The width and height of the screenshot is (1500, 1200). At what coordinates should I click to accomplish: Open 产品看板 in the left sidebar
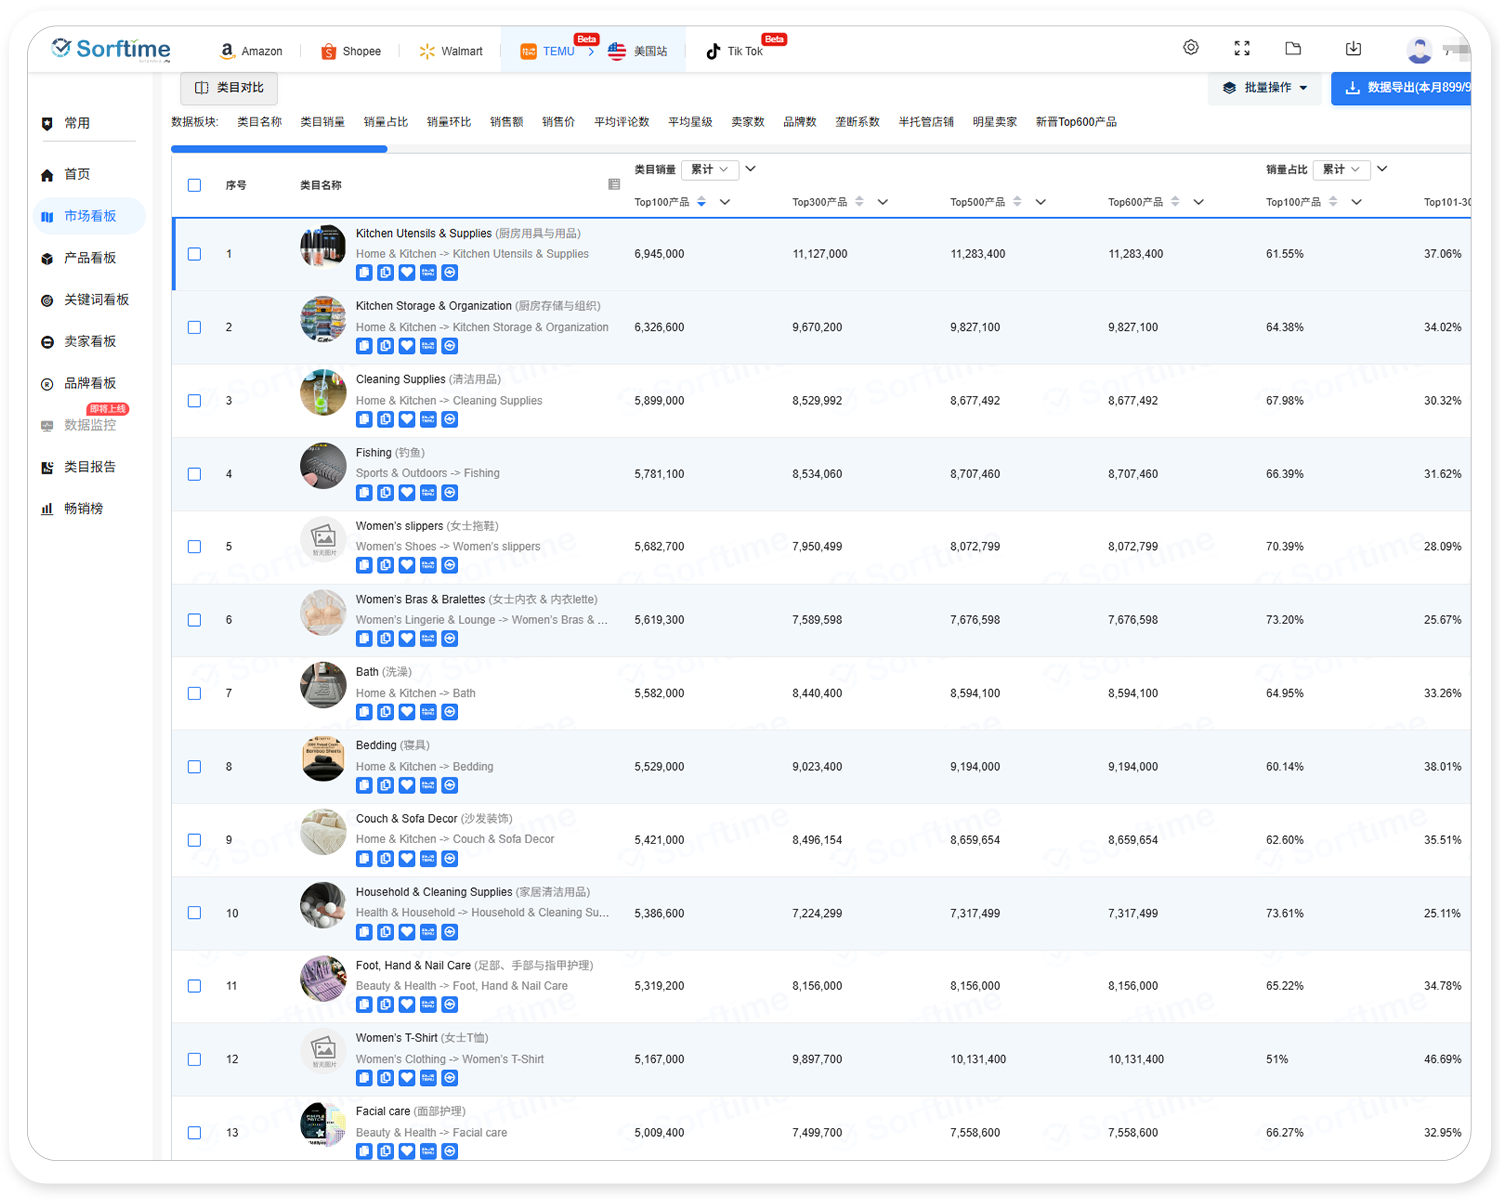(90, 258)
